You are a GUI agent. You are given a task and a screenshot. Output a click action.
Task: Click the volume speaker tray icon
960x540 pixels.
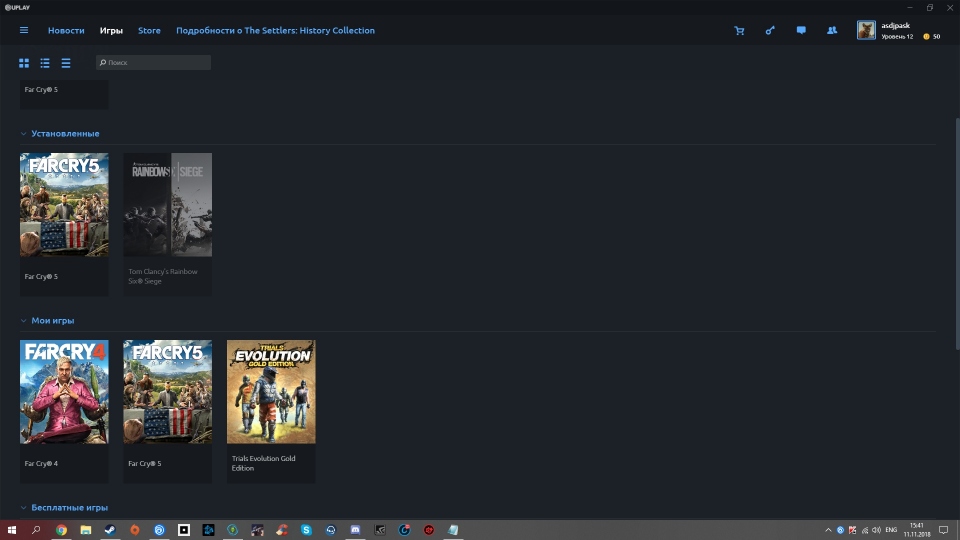pyautogui.click(x=876, y=530)
